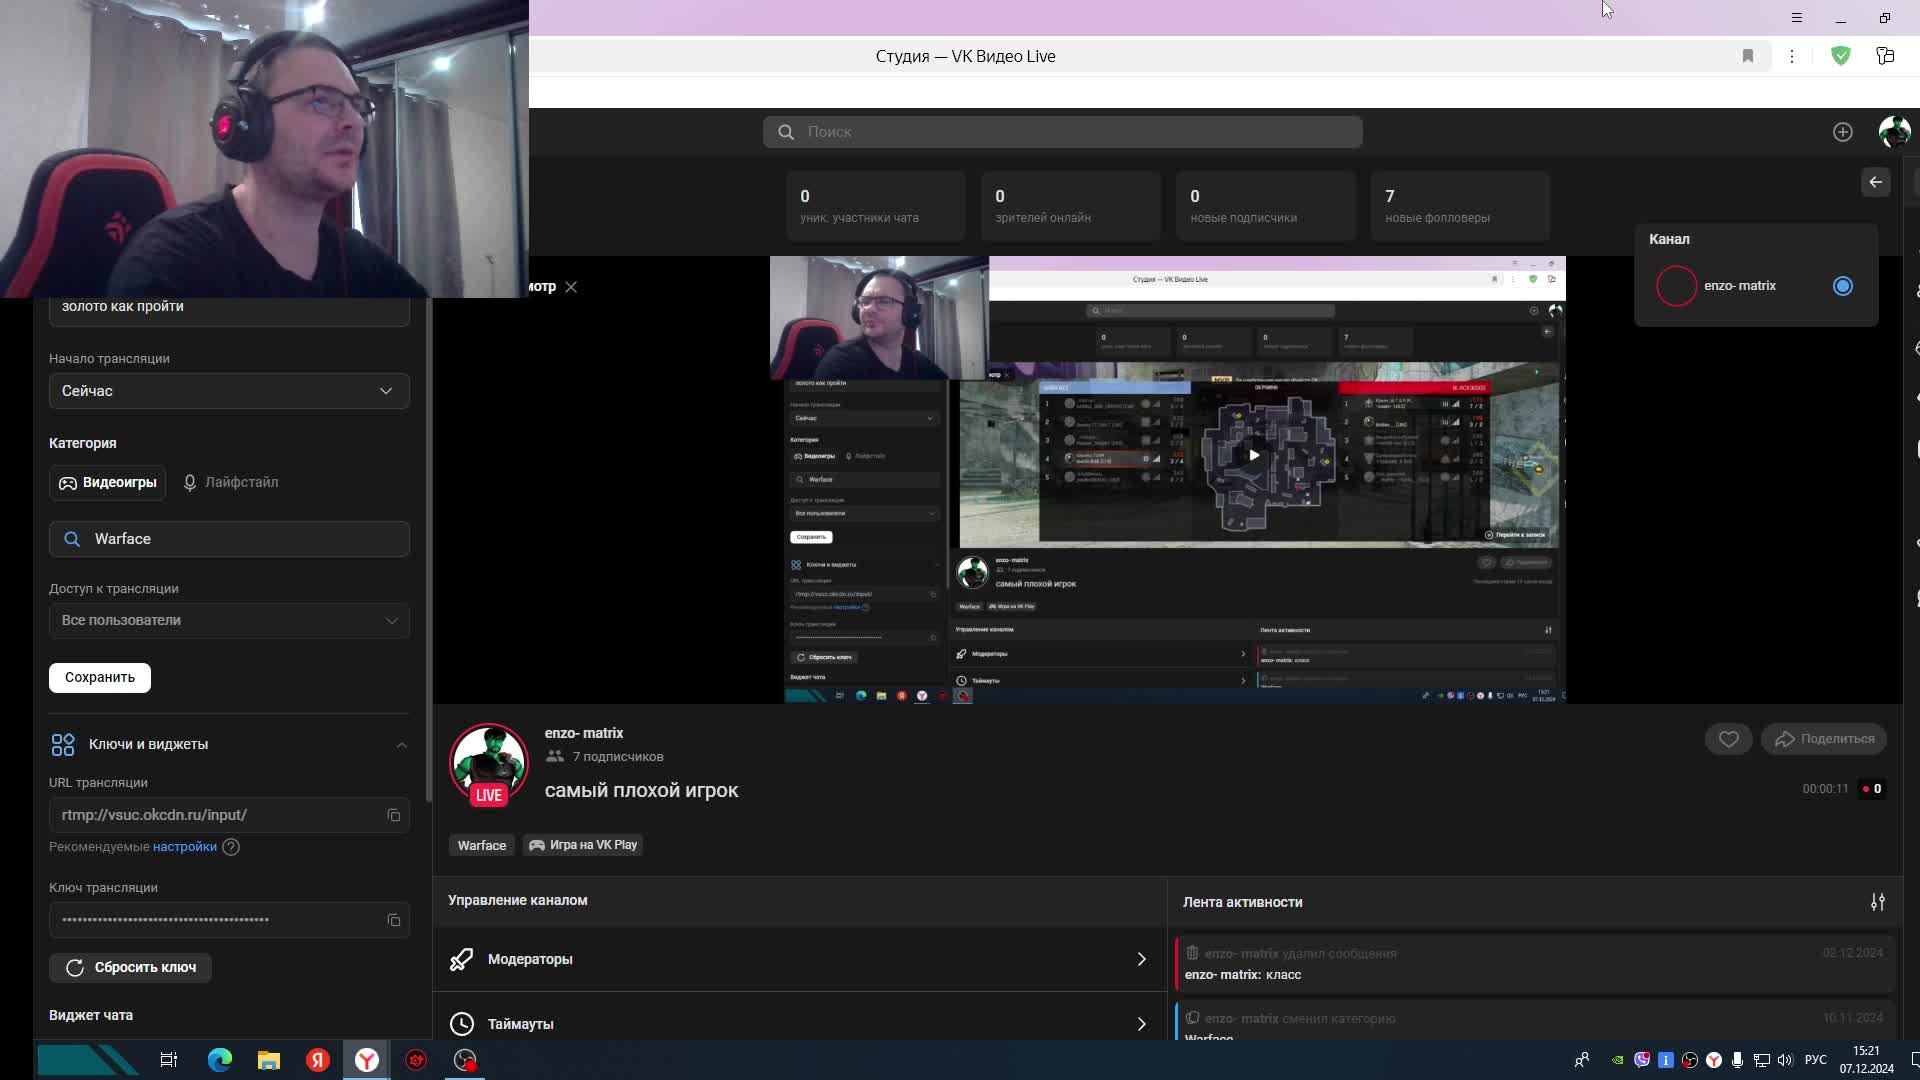1920x1080 pixels.
Task: Click the Сохранить button
Action: click(100, 678)
